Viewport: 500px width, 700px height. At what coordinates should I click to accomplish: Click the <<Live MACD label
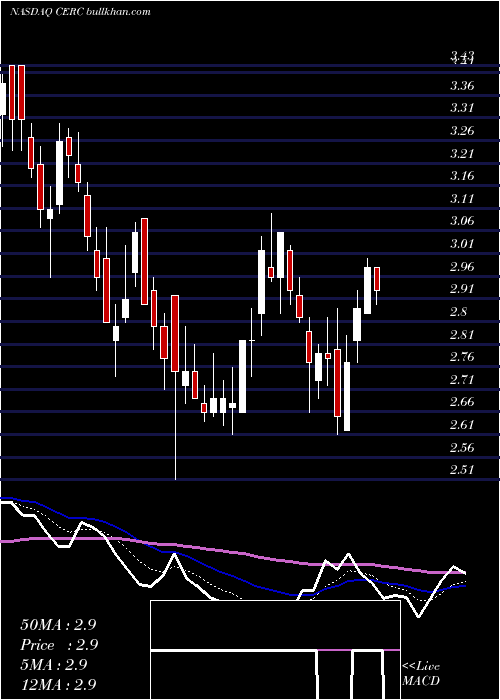421,674
